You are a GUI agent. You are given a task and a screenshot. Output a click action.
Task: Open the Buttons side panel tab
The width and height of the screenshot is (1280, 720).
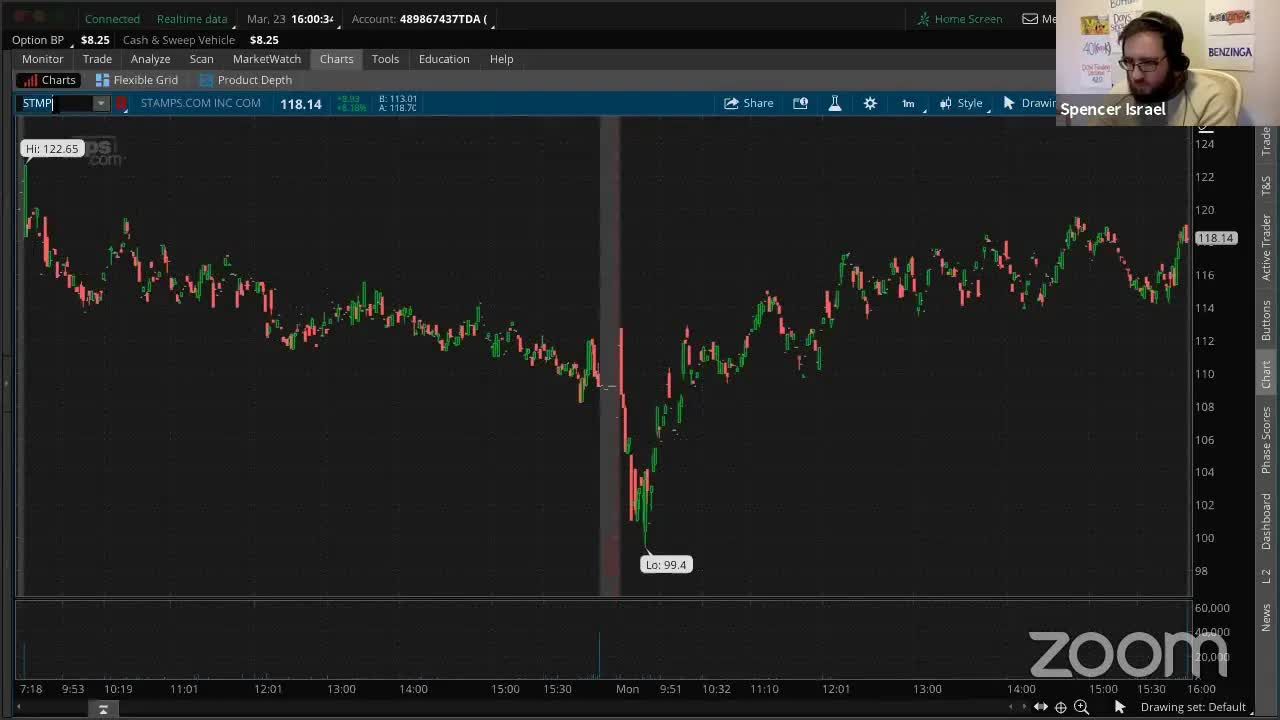1266,320
